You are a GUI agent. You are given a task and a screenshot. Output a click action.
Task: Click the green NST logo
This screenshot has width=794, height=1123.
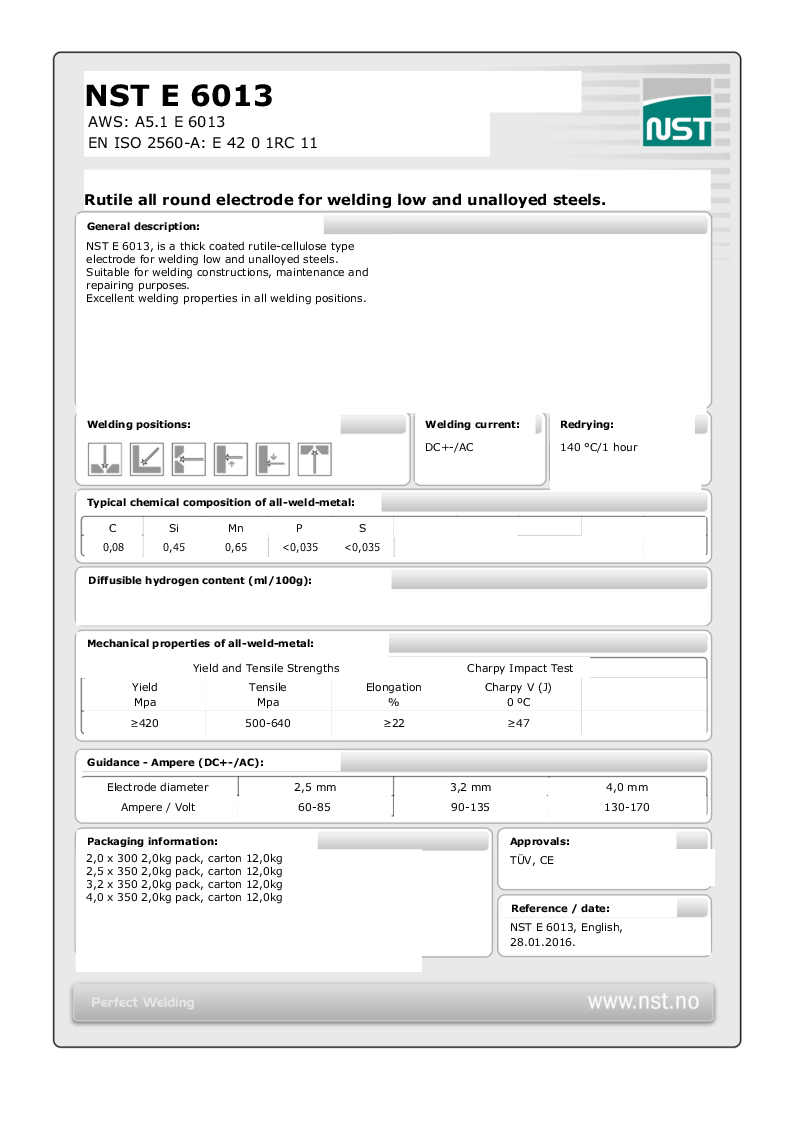point(677,113)
